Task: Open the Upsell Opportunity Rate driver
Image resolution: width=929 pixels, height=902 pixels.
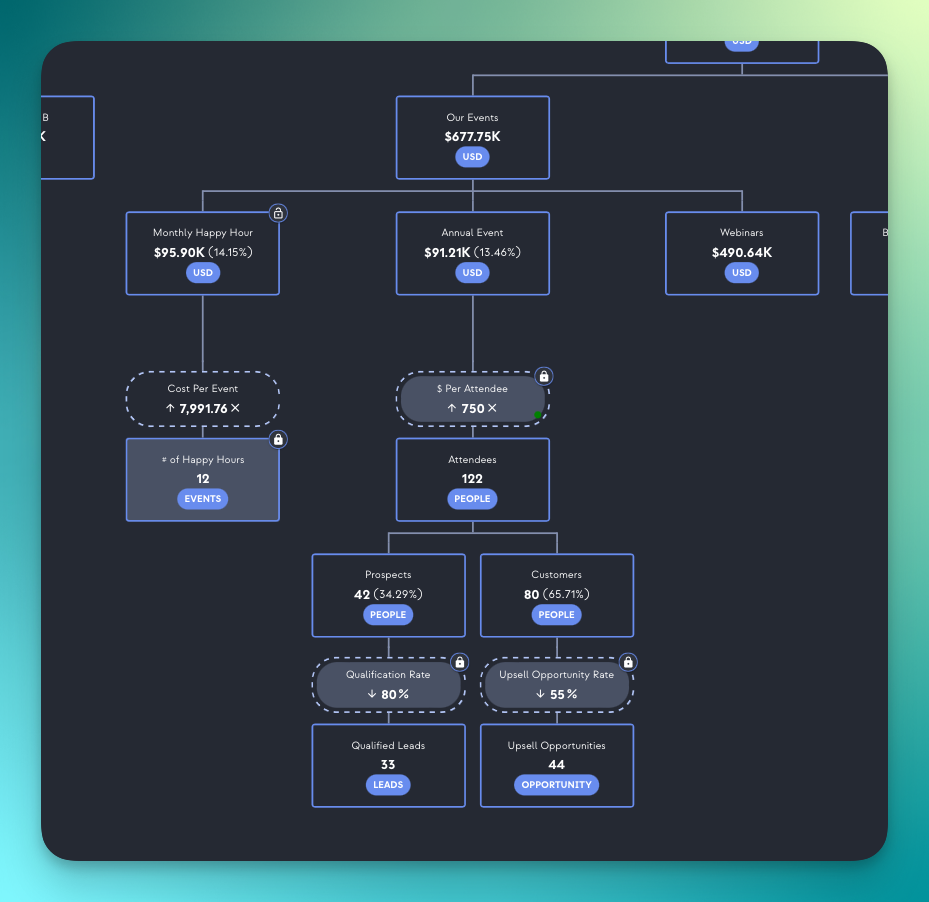Action: (556, 685)
